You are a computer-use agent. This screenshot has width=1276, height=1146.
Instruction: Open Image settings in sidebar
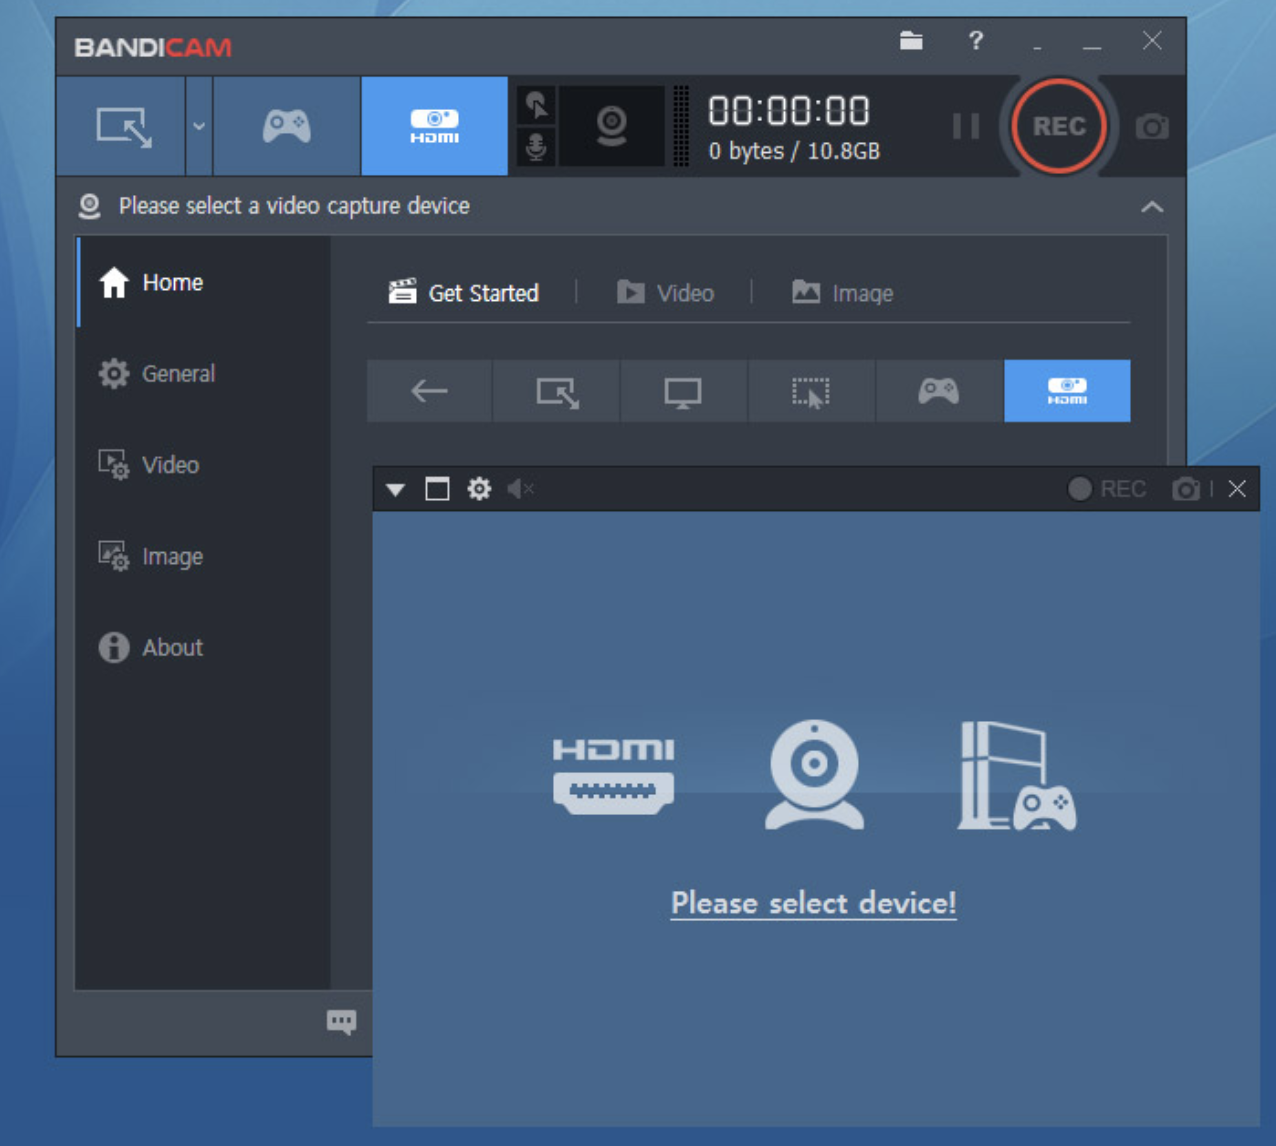(x=204, y=556)
